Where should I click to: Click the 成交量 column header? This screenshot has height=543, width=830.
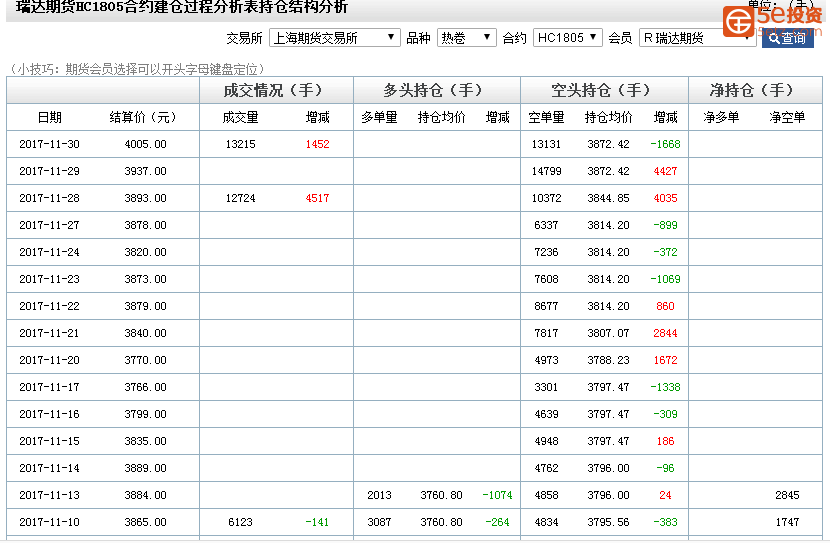point(240,117)
